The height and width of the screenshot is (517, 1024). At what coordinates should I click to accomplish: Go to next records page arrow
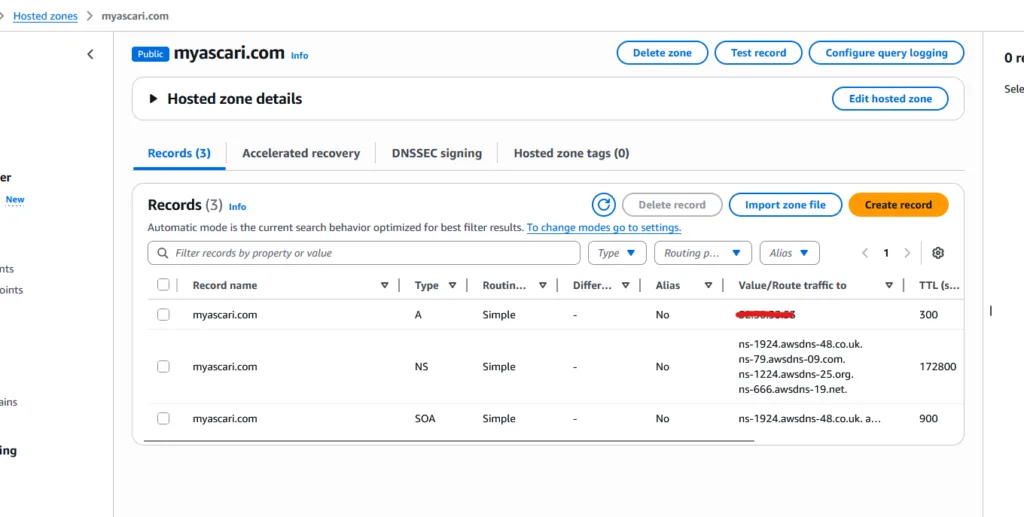(x=907, y=253)
